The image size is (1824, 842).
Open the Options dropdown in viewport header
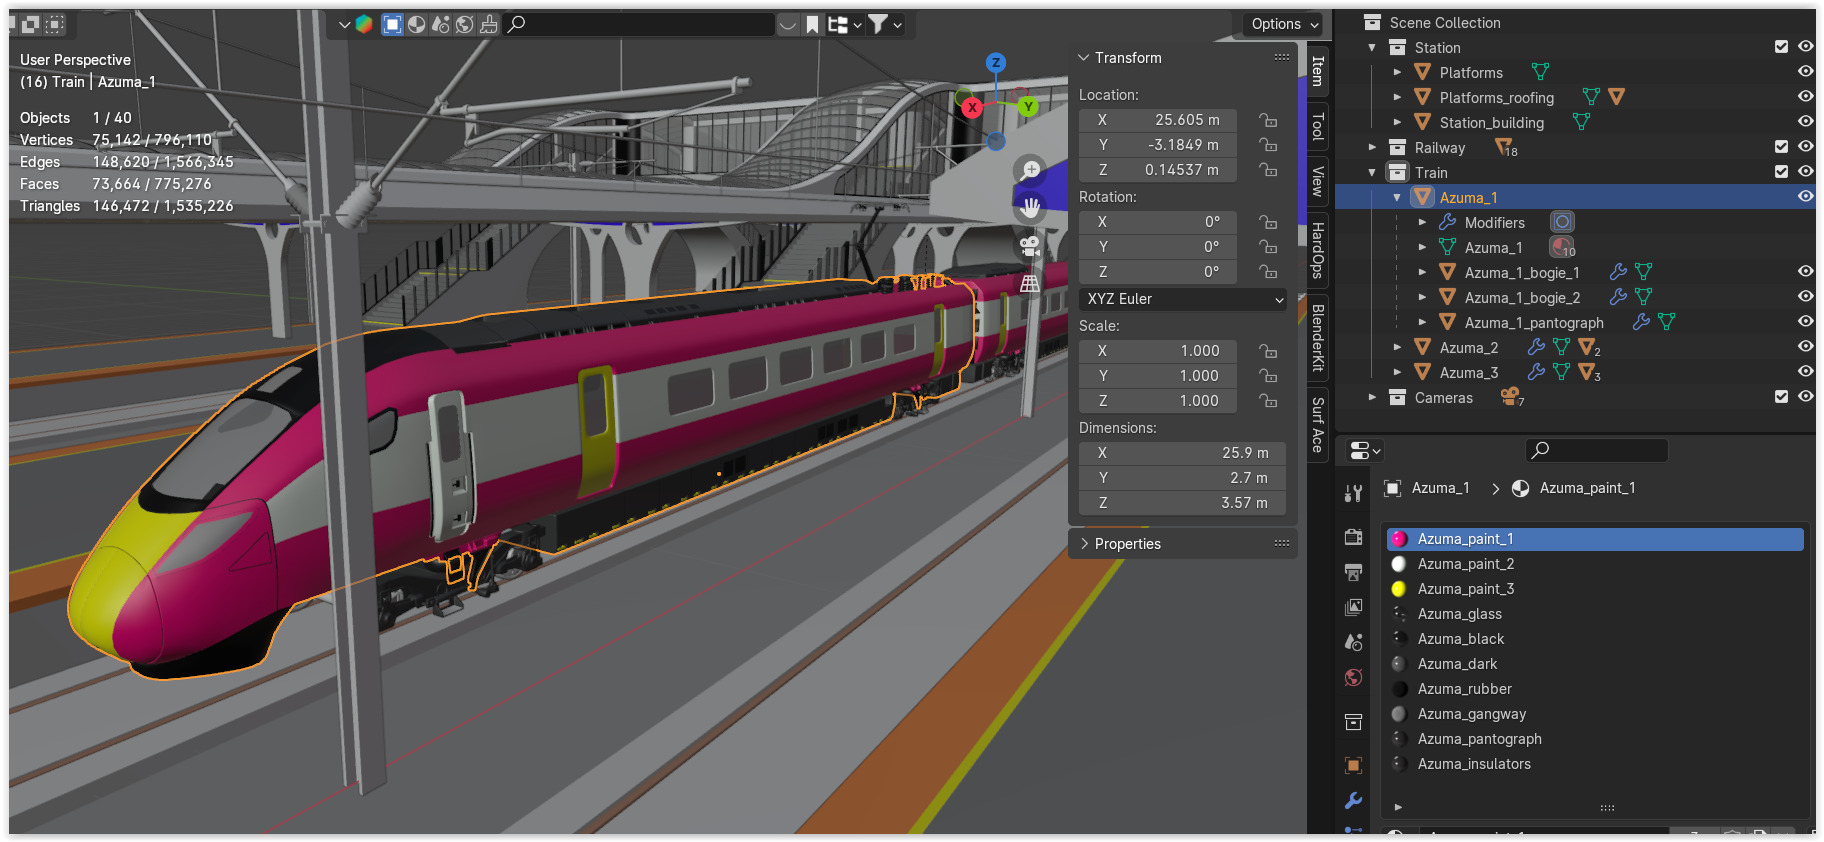(x=1285, y=24)
